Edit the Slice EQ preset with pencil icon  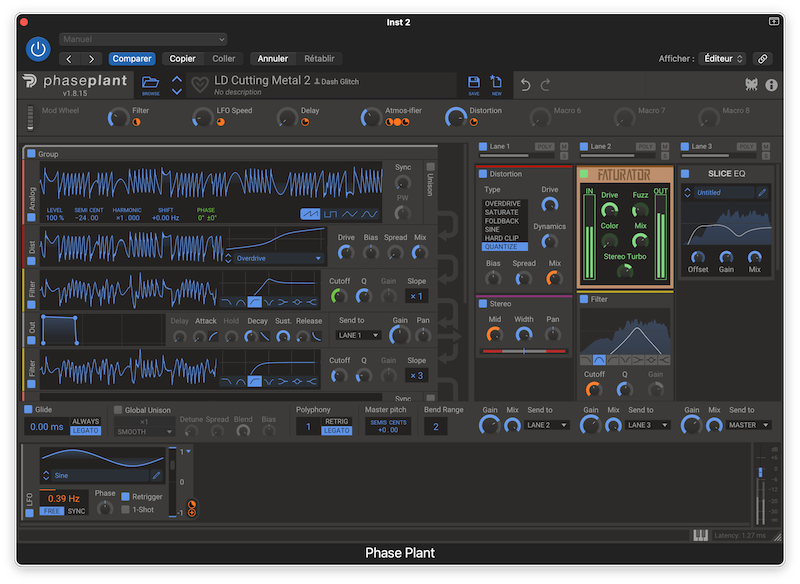pyautogui.click(x=762, y=192)
